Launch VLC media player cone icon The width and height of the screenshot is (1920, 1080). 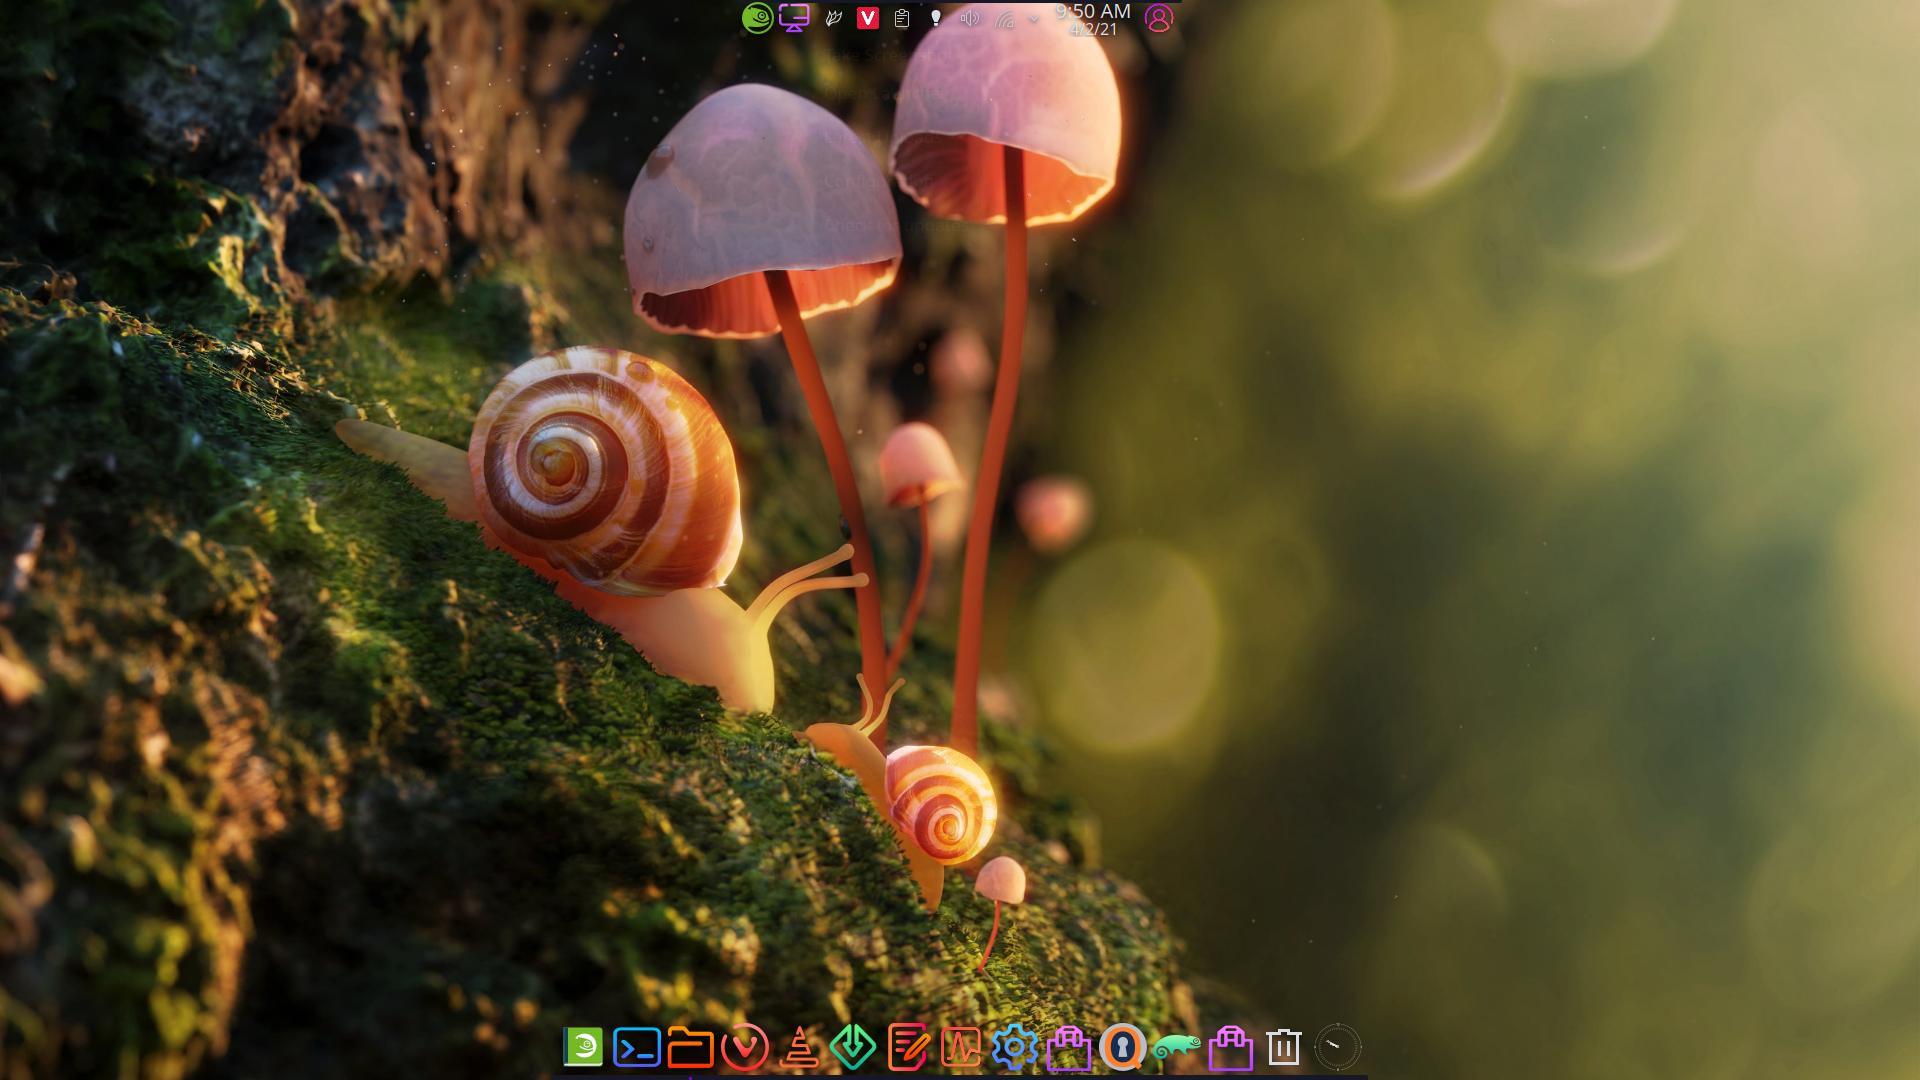coord(799,1047)
